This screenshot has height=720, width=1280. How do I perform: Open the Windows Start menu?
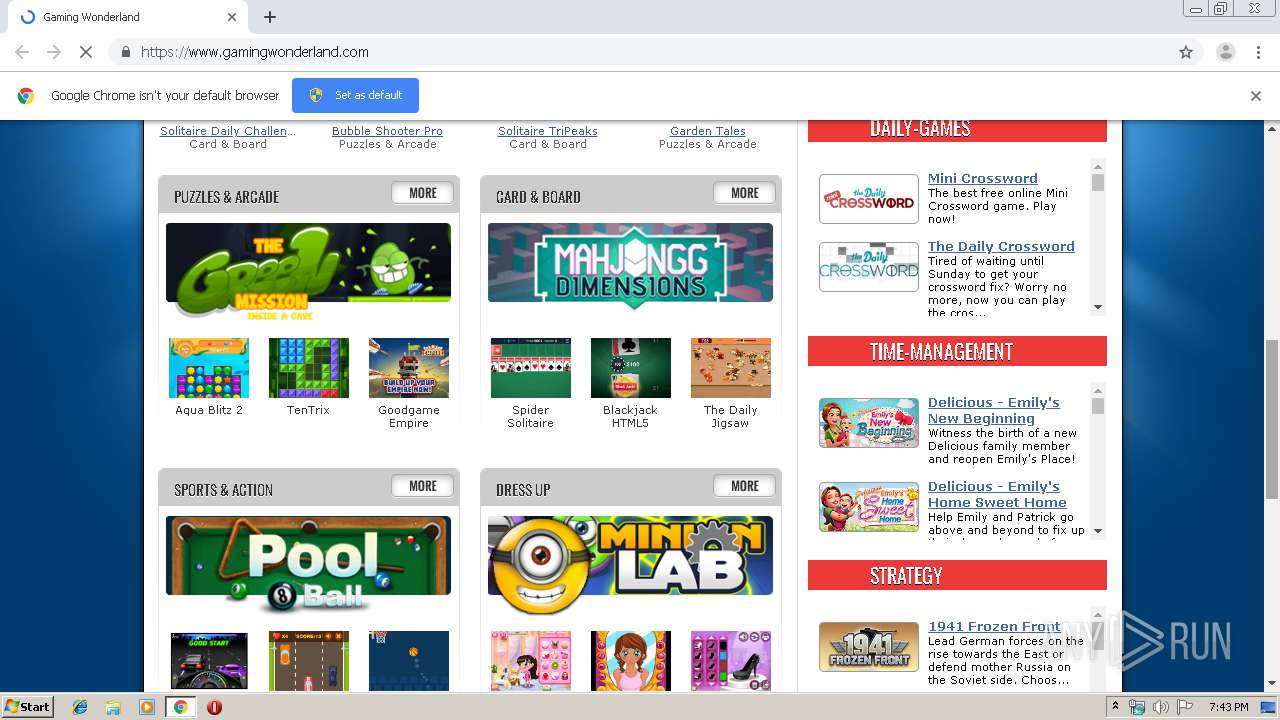28,706
